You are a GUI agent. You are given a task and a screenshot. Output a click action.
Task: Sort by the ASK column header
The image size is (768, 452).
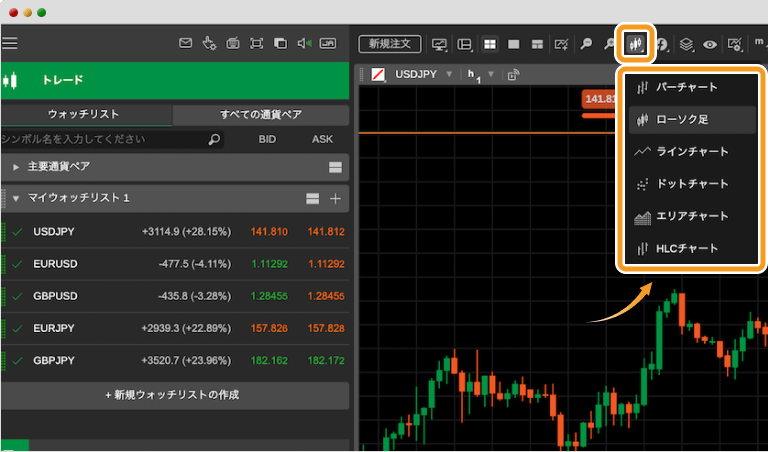pos(322,140)
